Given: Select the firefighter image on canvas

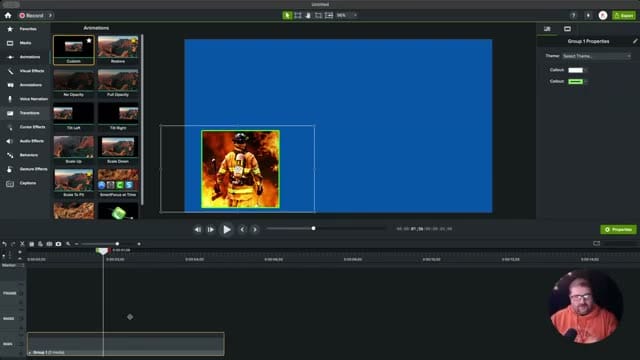Looking at the screenshot, I should click(240, 169).
